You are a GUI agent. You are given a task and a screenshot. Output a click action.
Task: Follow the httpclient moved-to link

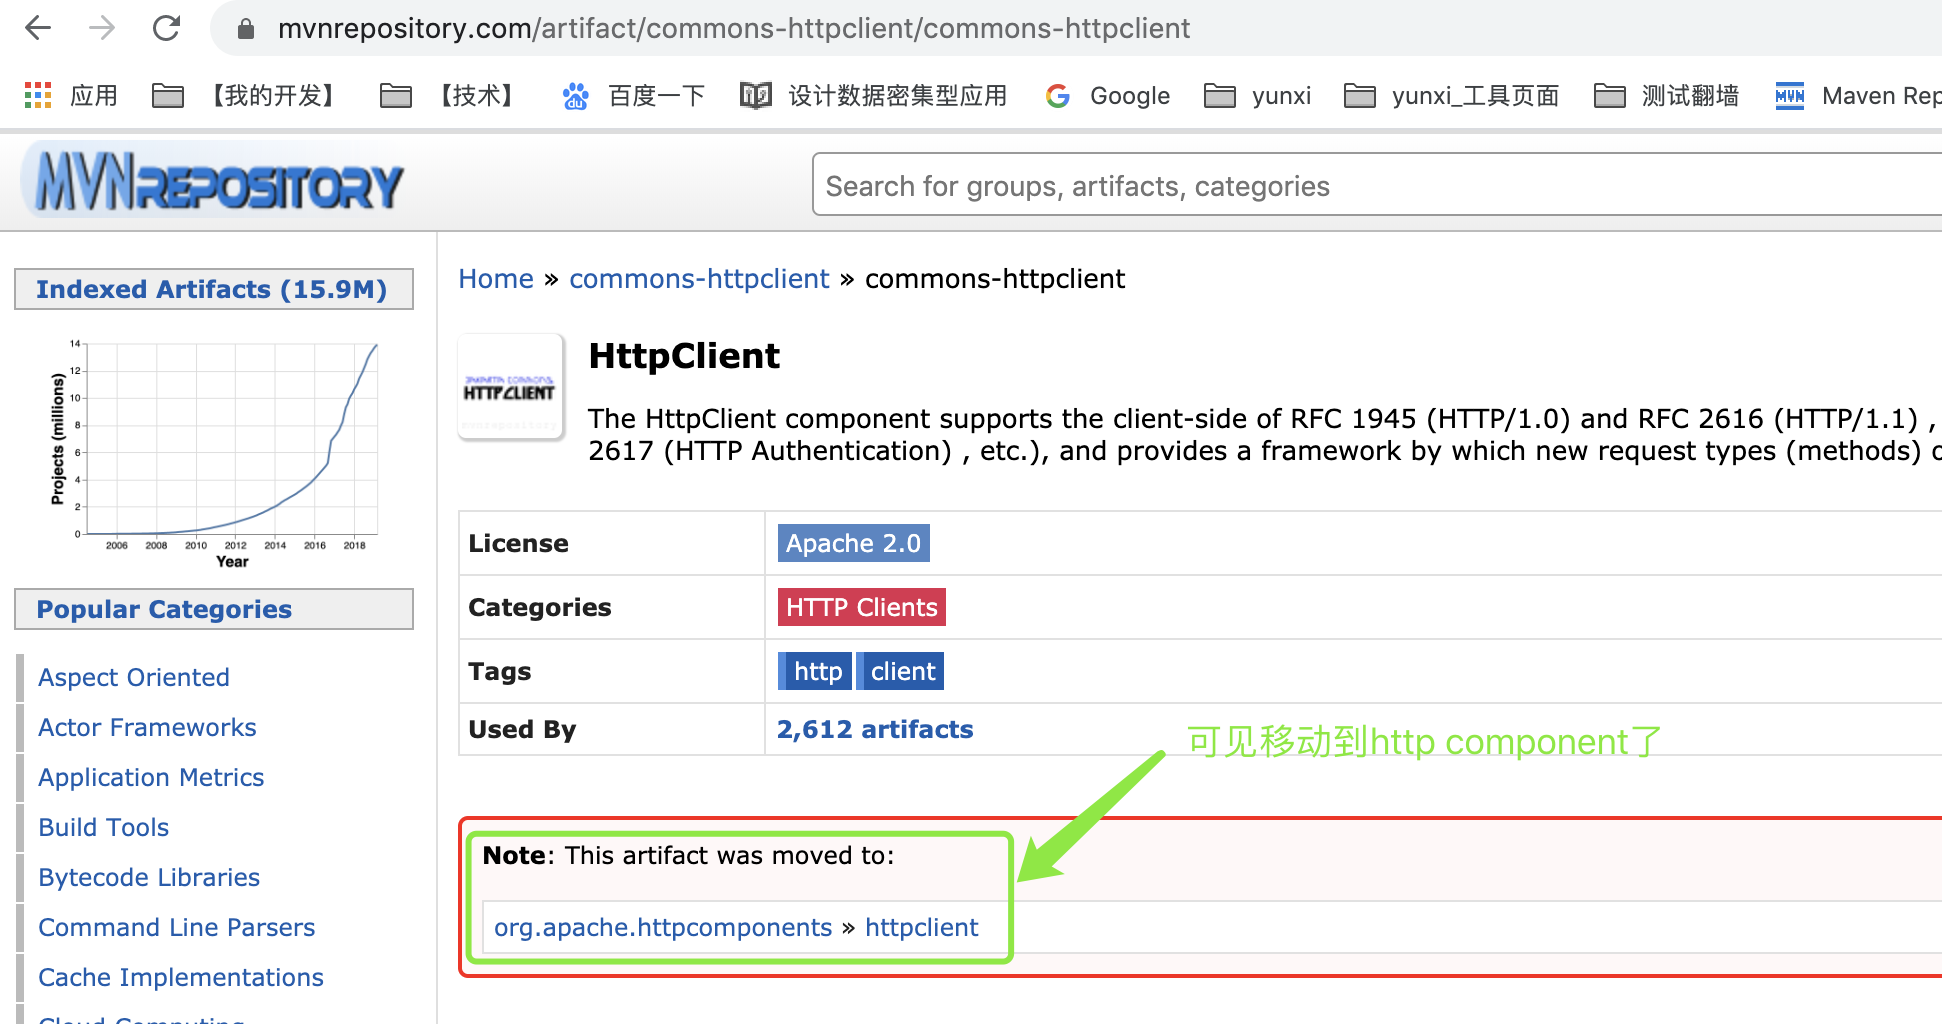[x=921, y=927]
